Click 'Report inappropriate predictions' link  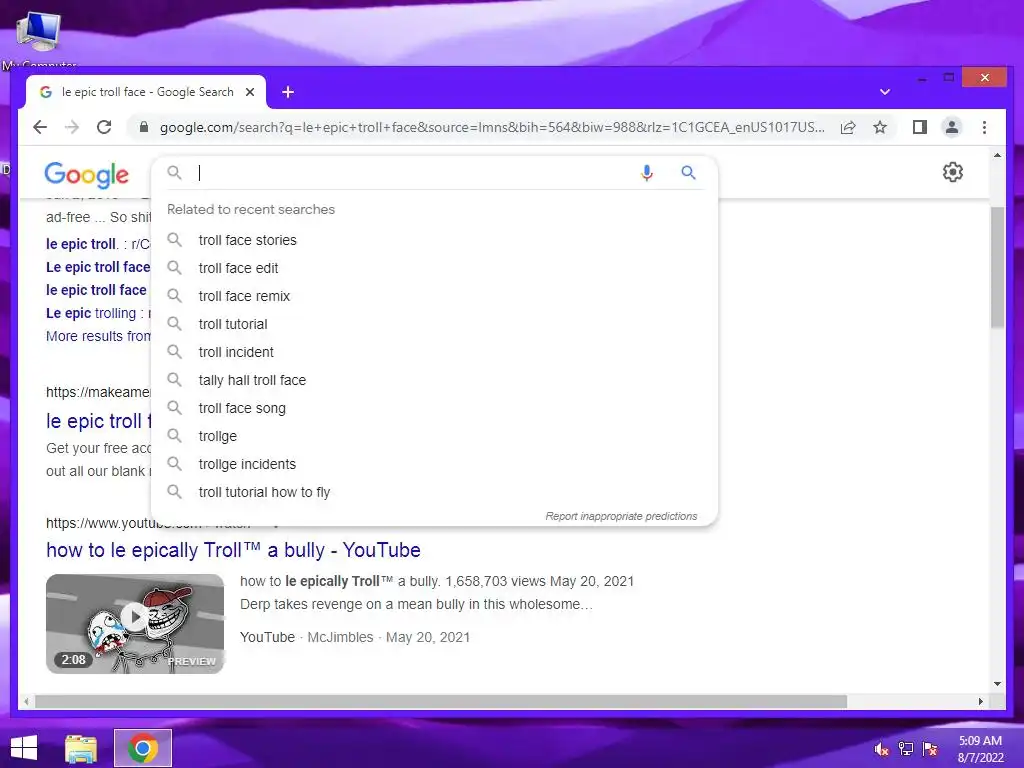pyautogui.click(x=621, y=516)
